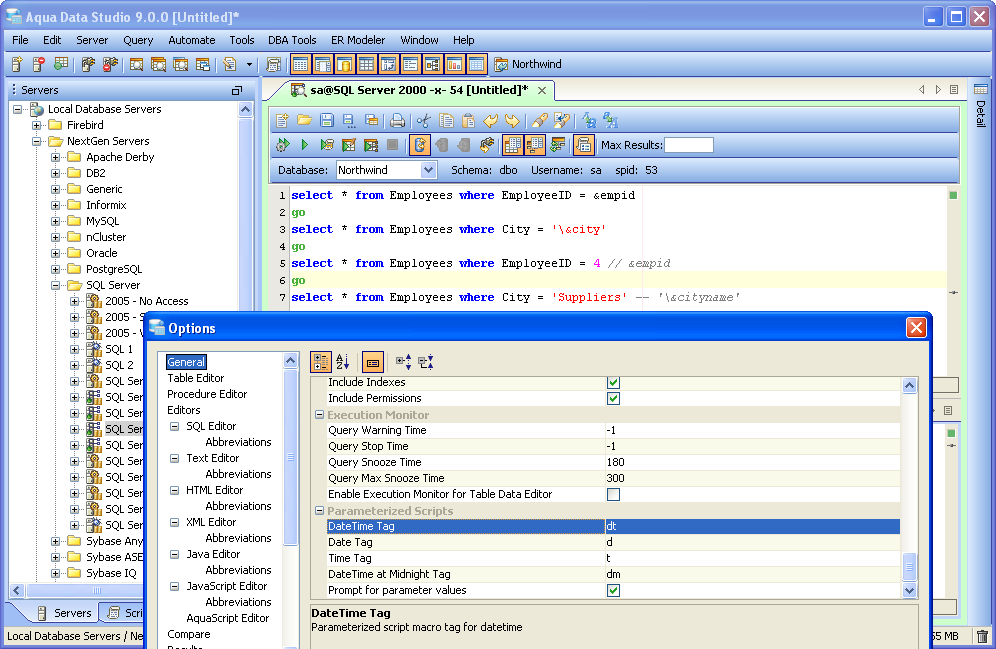Click Options property list scrollbar thumb
The width and height of the screenshot is (996, 649).
click(909, 566)
